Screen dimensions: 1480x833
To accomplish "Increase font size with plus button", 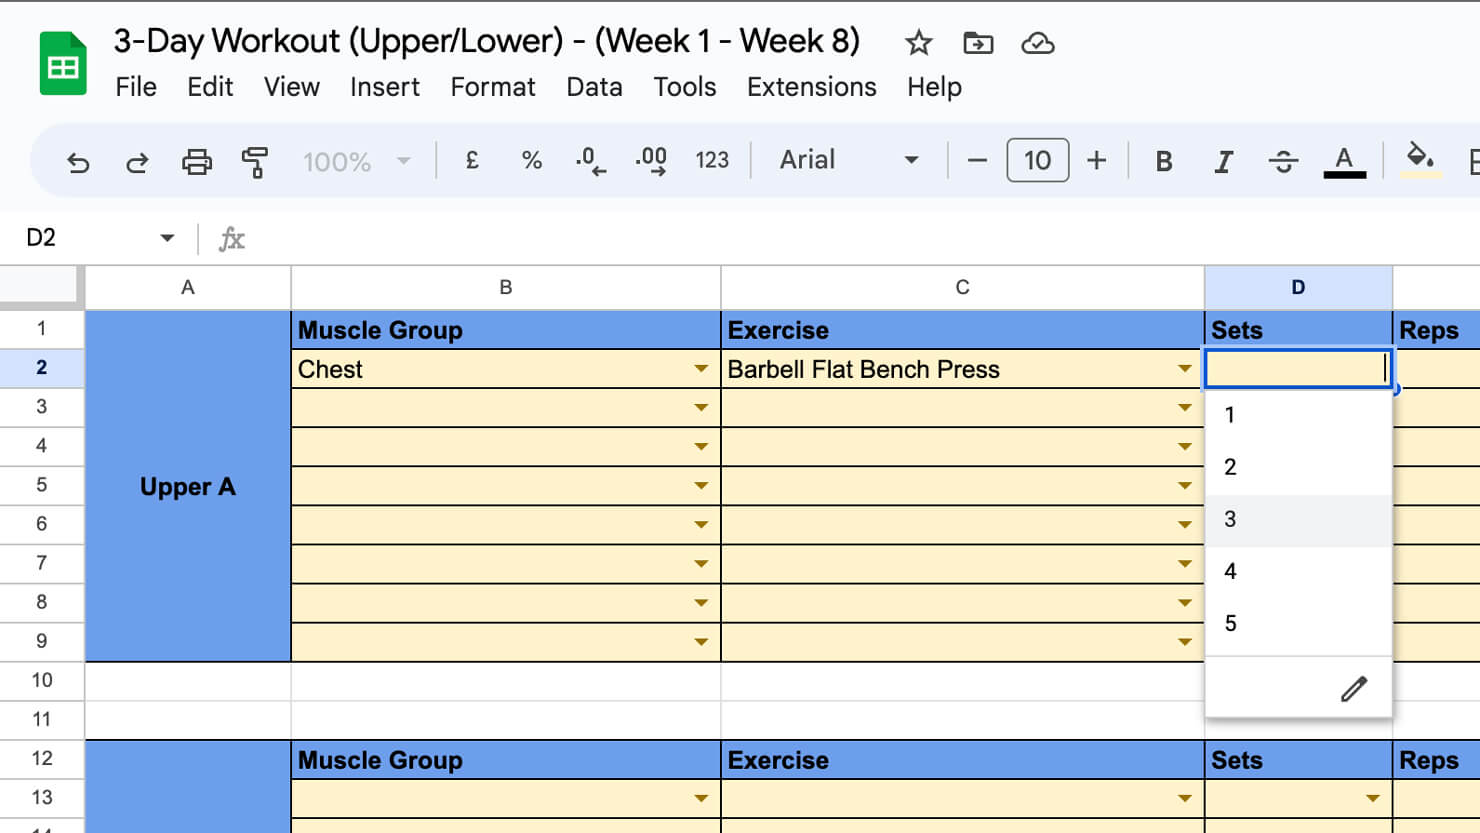I will pos(1096,160).
